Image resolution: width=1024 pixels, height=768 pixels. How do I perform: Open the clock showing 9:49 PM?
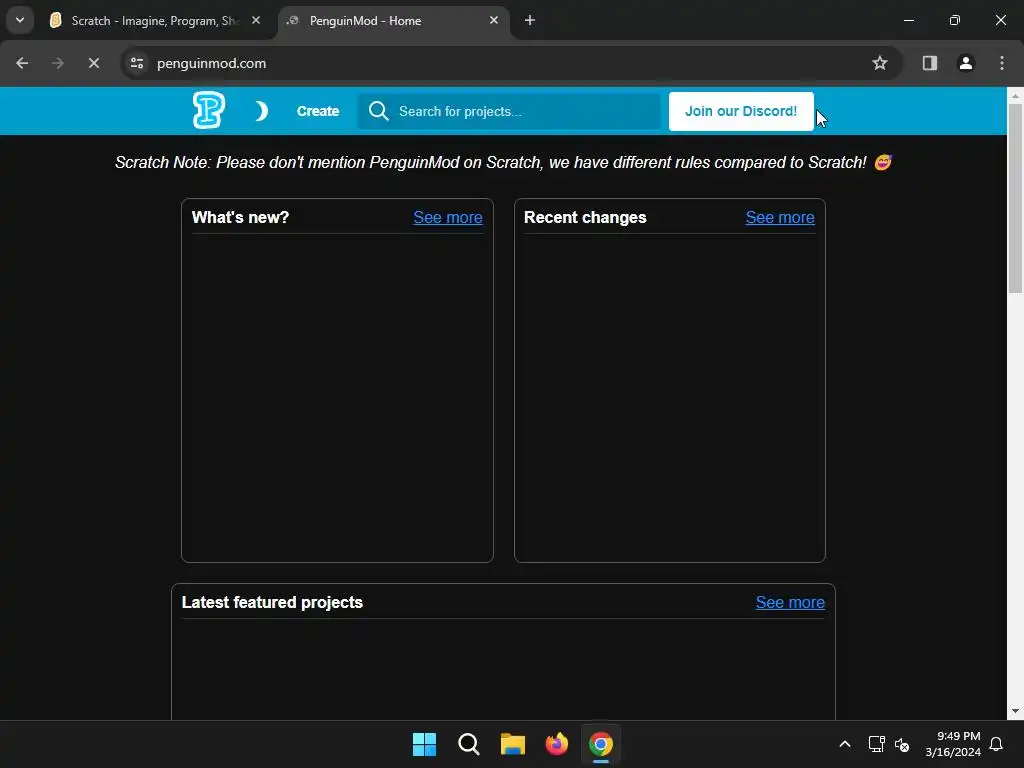pyautogui.click(x=953, y=744)
